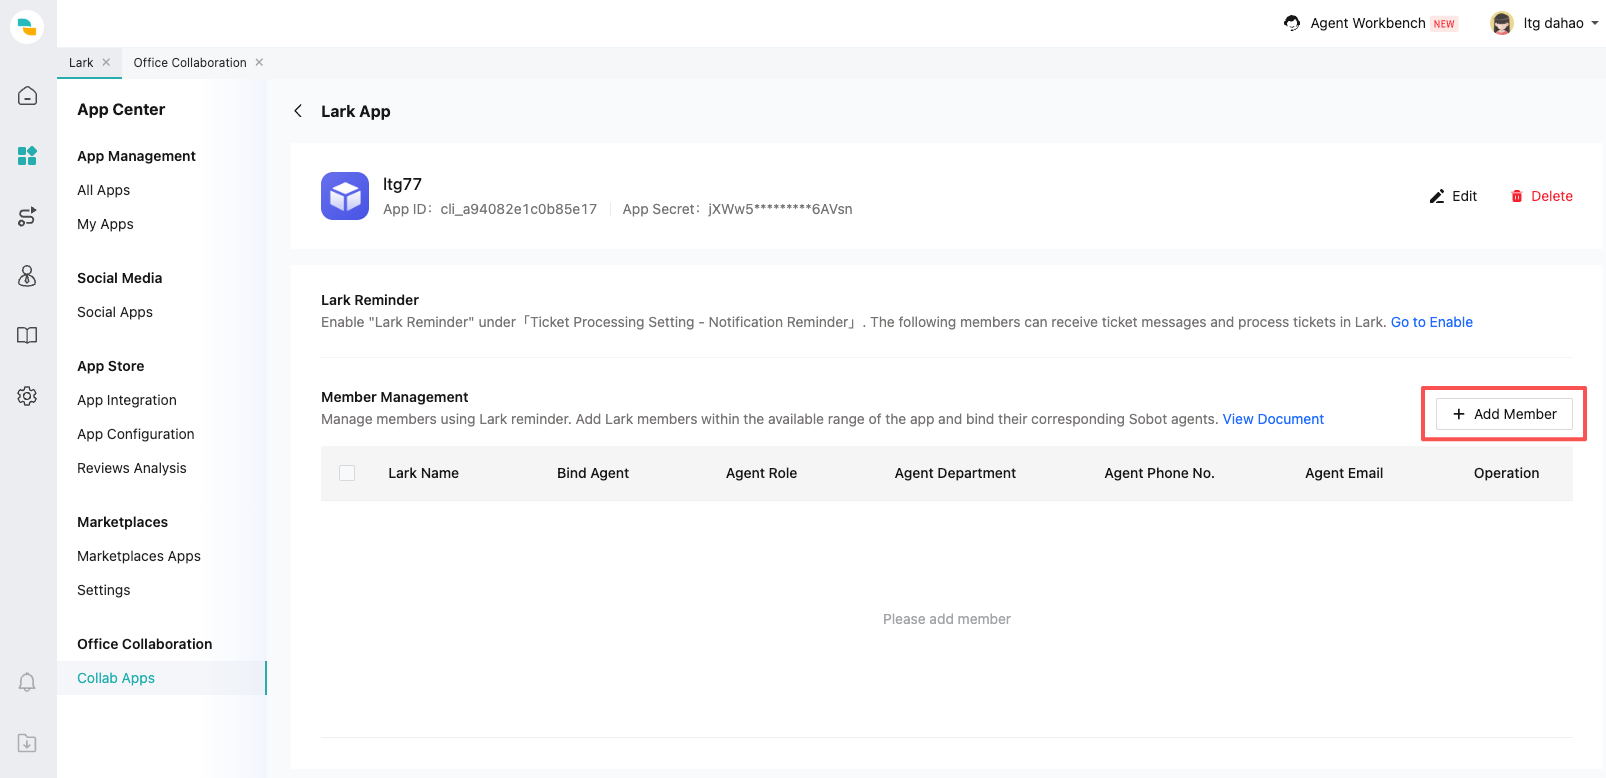Delete the ltg77 app
The image size is (1606, 778).
(x=1541, y=196)
